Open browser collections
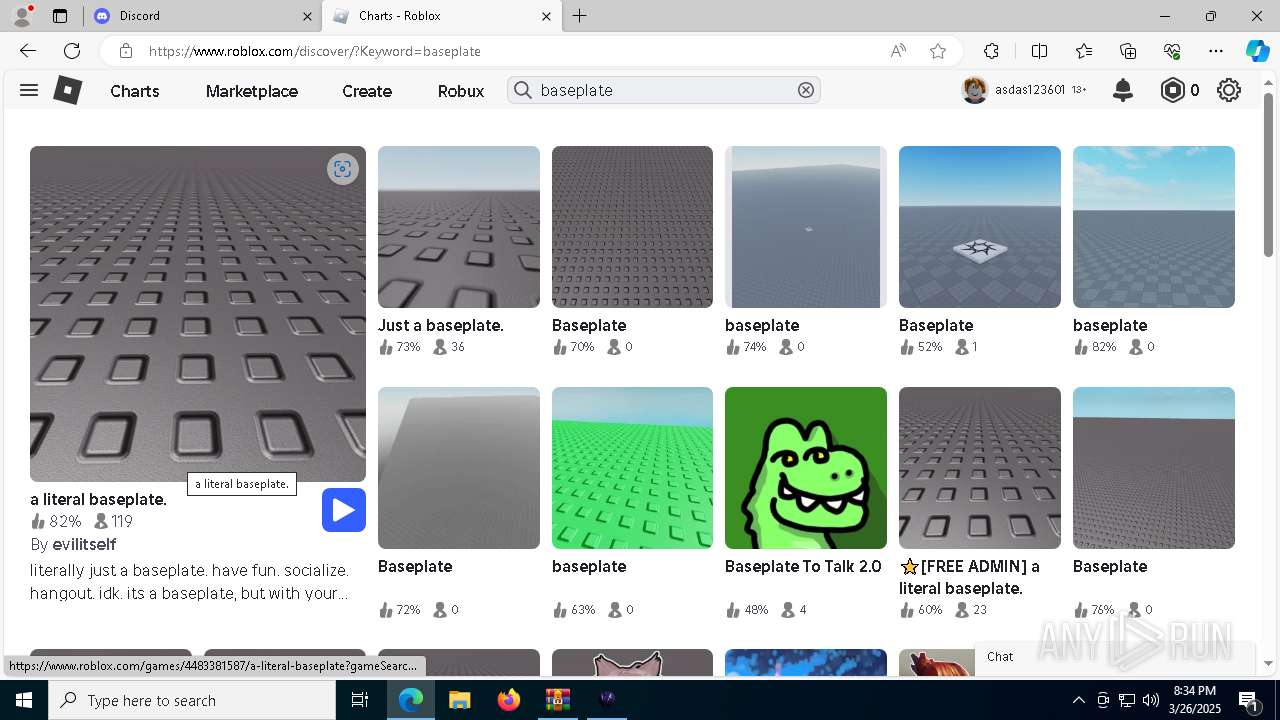The image size is (1280, 720). [x=1128, y=51]
